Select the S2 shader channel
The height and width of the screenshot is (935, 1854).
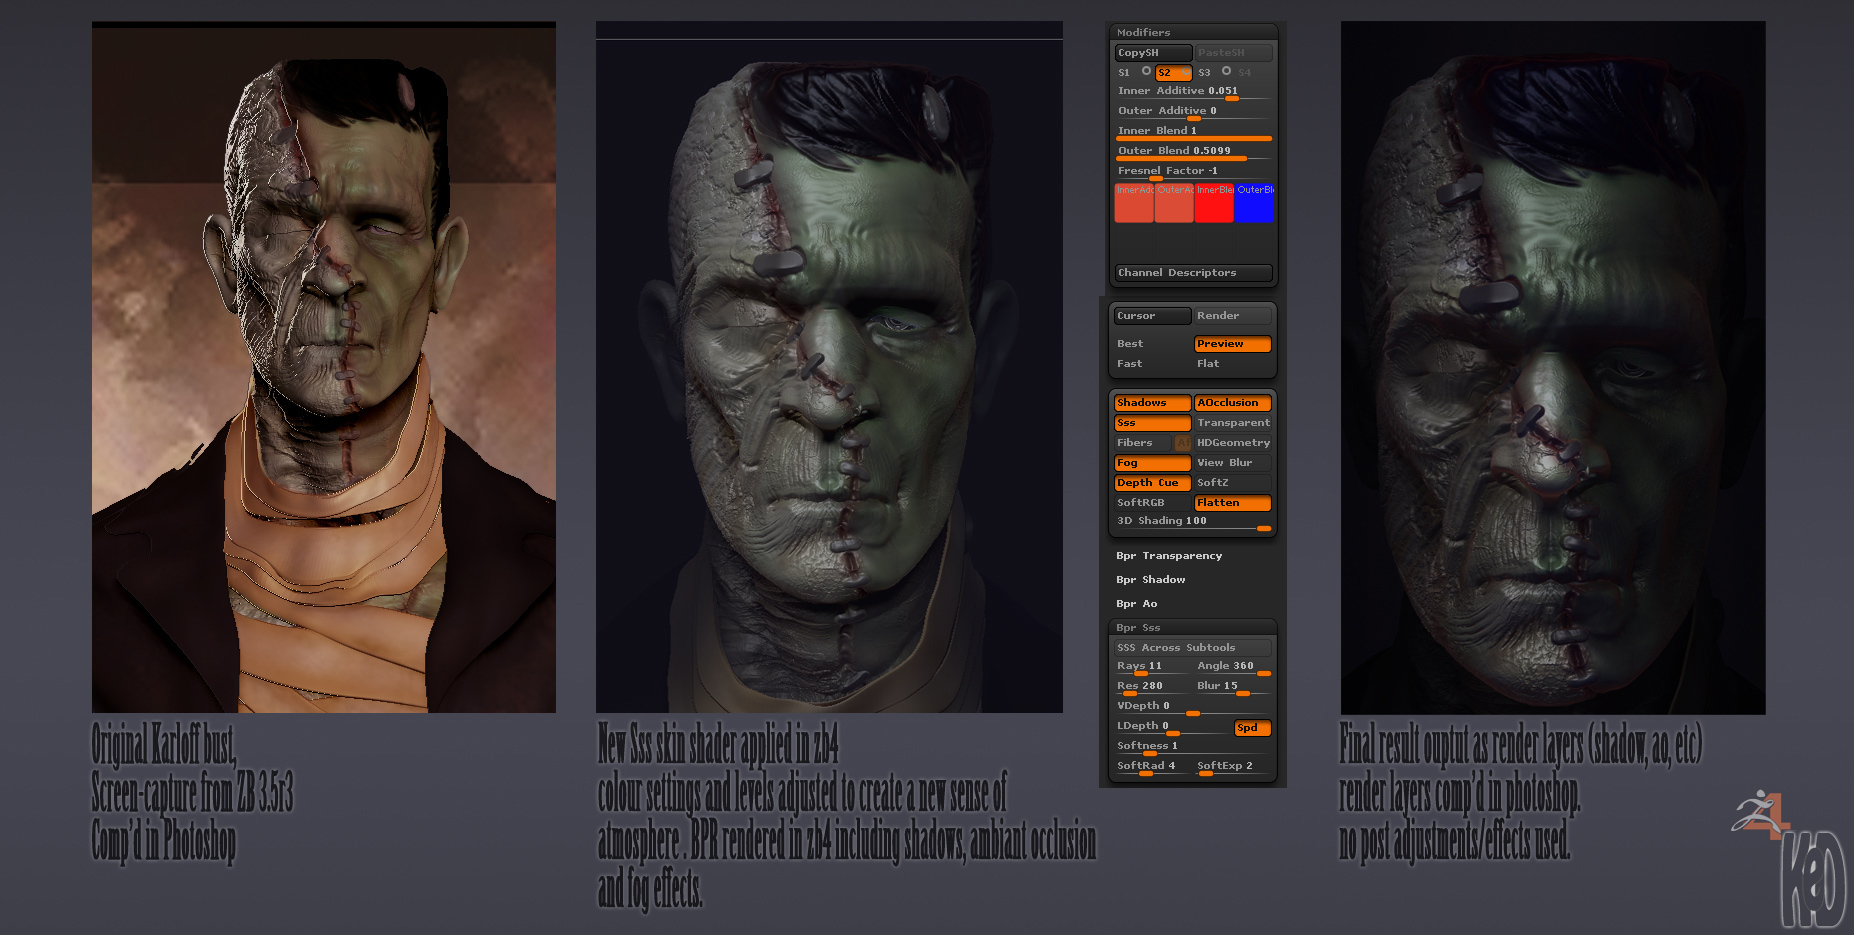[1173, 72]
